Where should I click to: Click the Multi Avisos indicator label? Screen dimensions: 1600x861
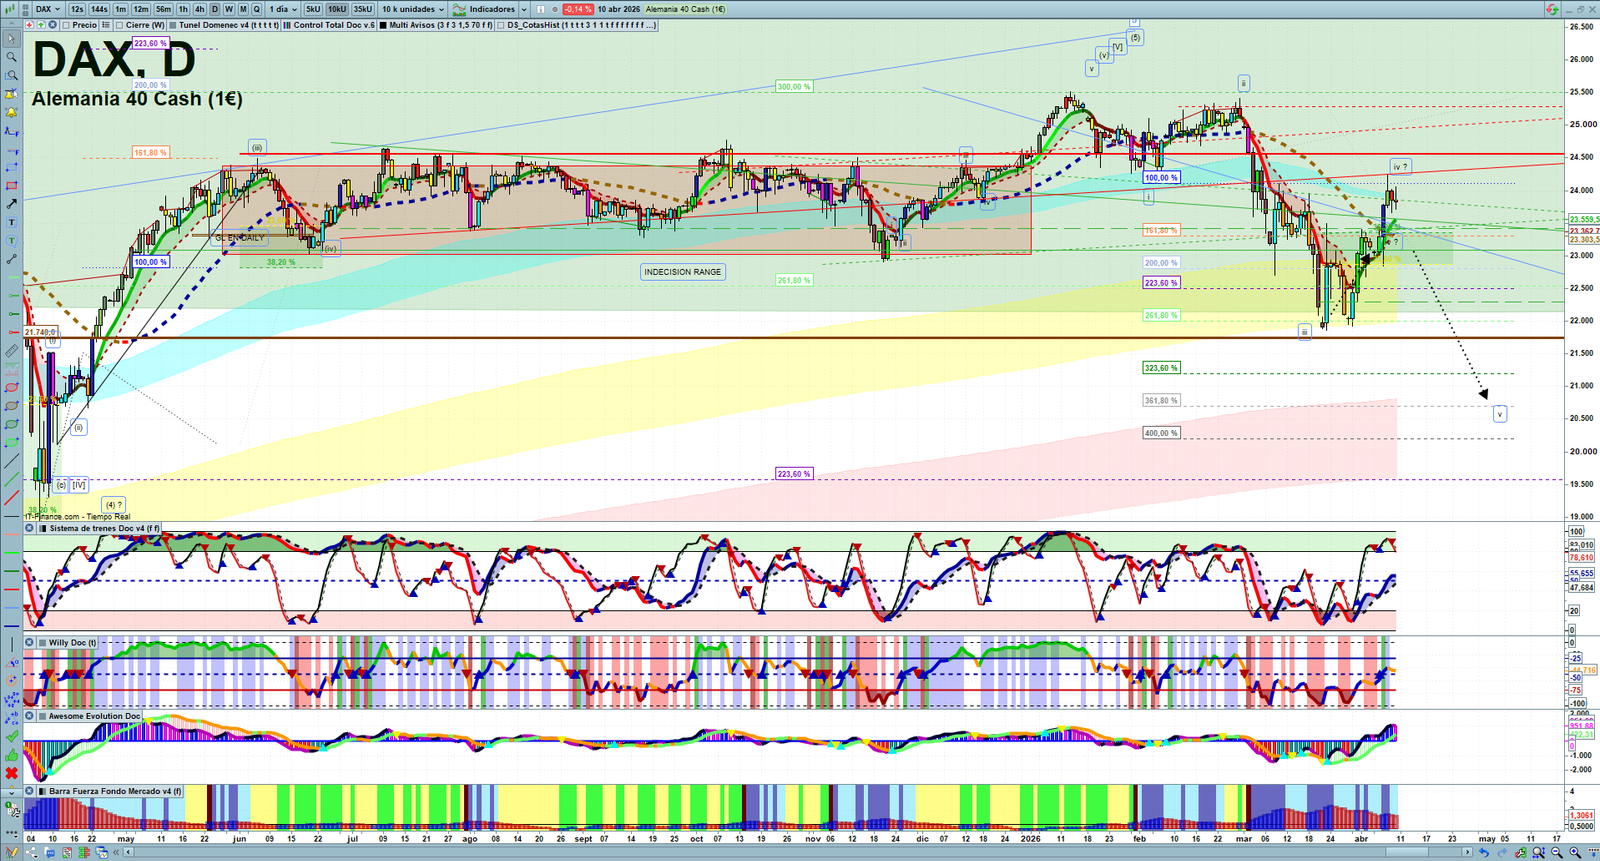(x=441, y=25)
